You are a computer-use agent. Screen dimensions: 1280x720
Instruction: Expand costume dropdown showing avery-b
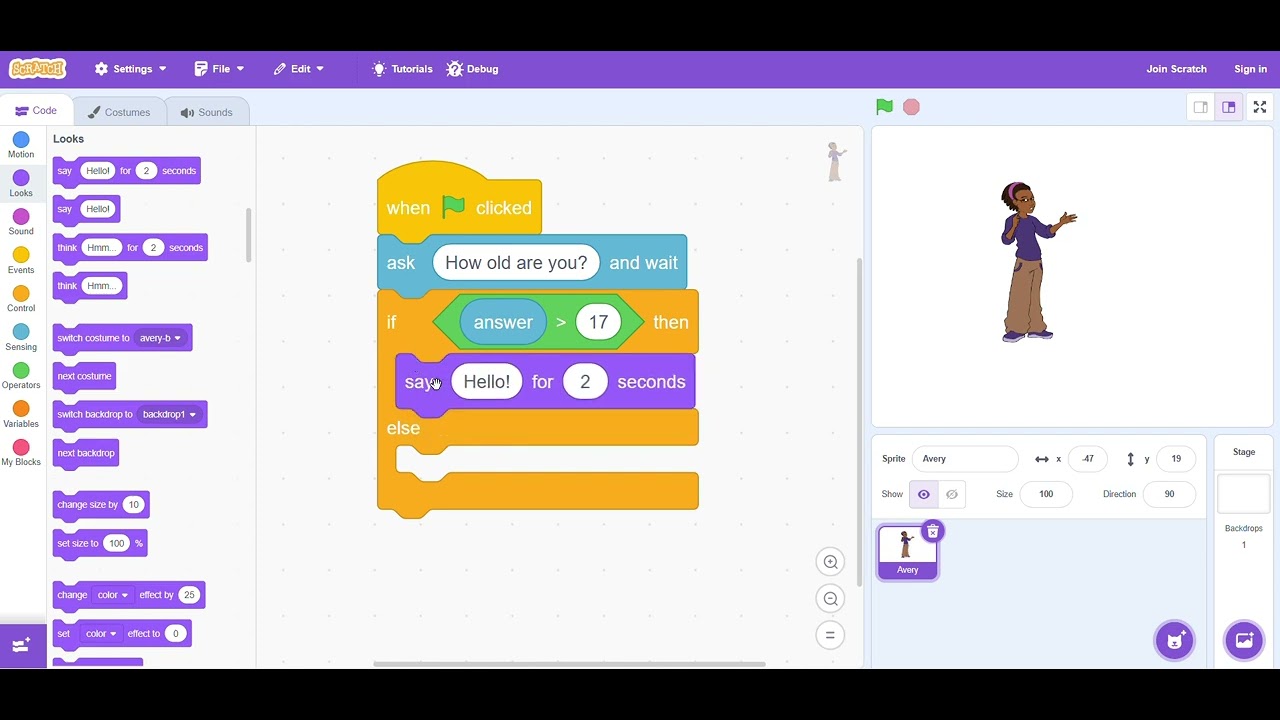(x=160, y=338)
